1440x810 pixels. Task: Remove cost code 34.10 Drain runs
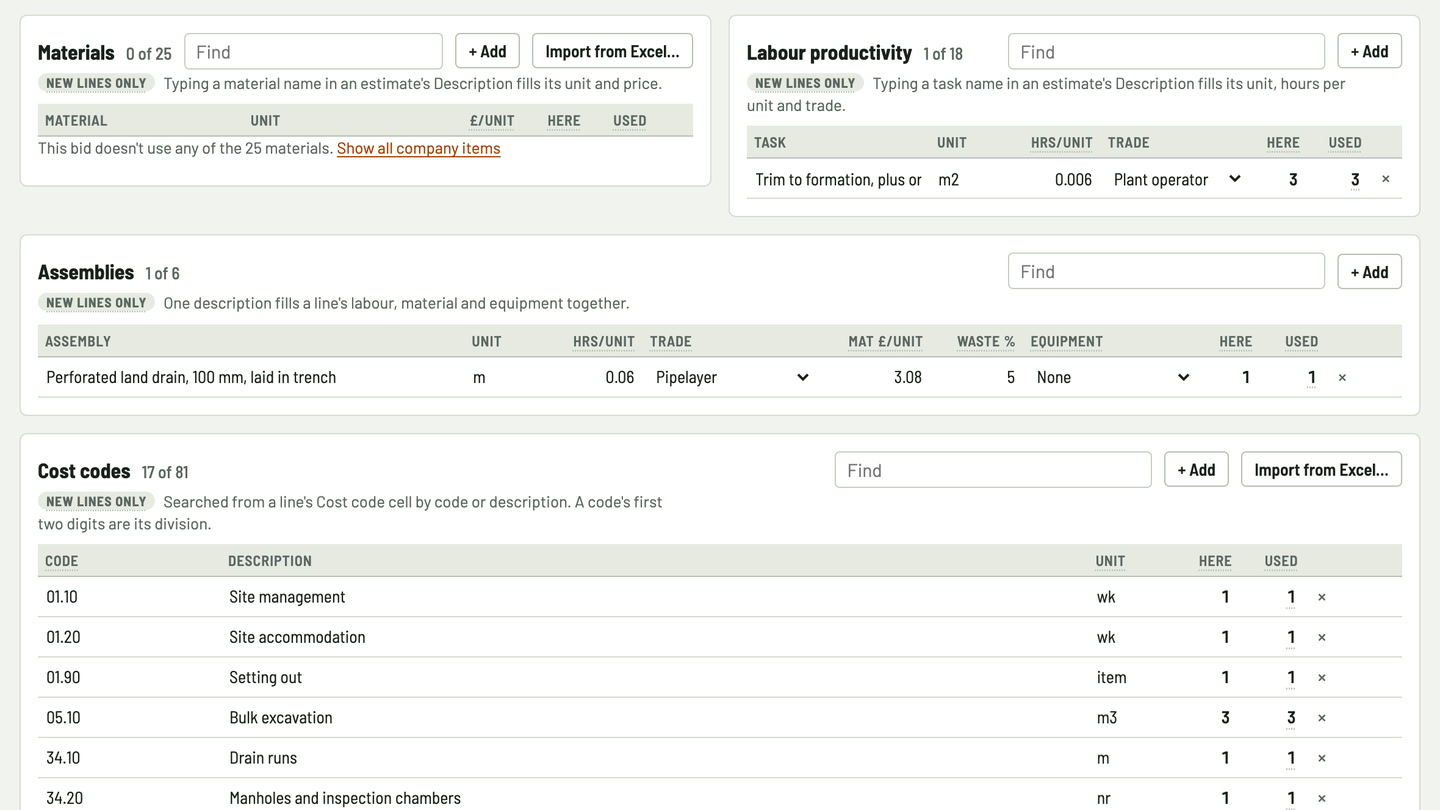[1321, 758]
